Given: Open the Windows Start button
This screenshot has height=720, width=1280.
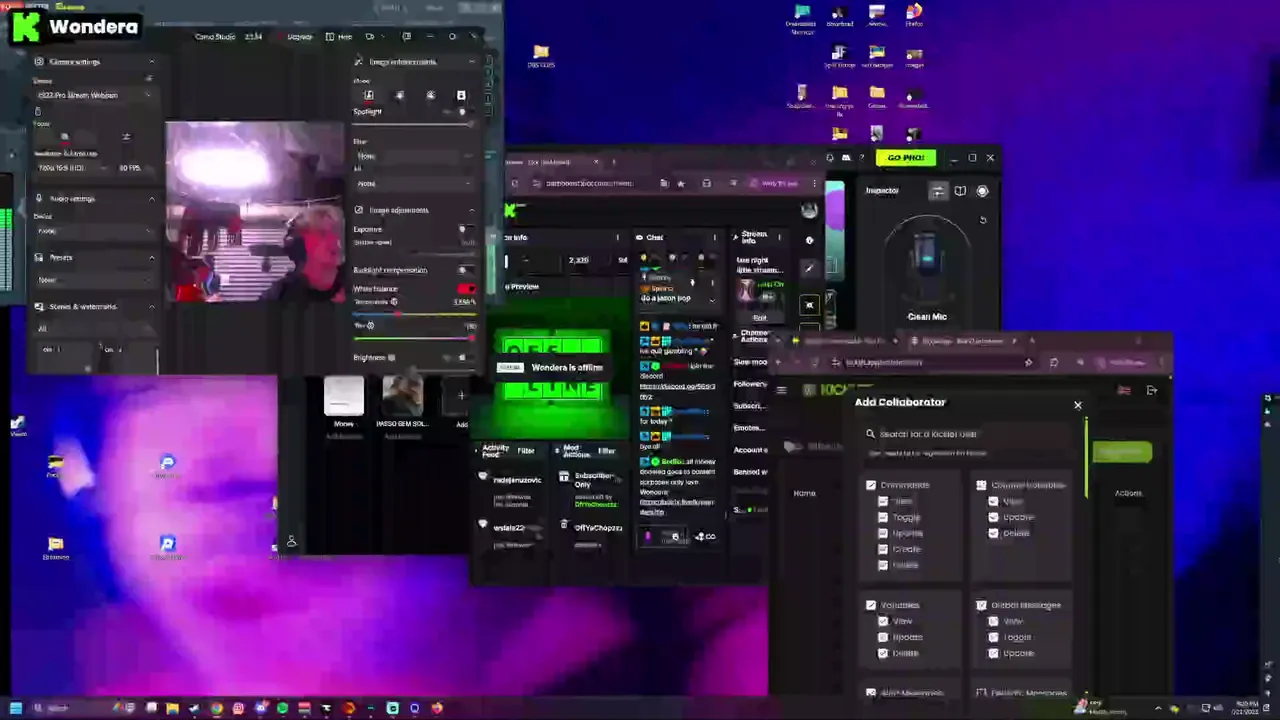Looking at the screenshot, I should (16, 708).
